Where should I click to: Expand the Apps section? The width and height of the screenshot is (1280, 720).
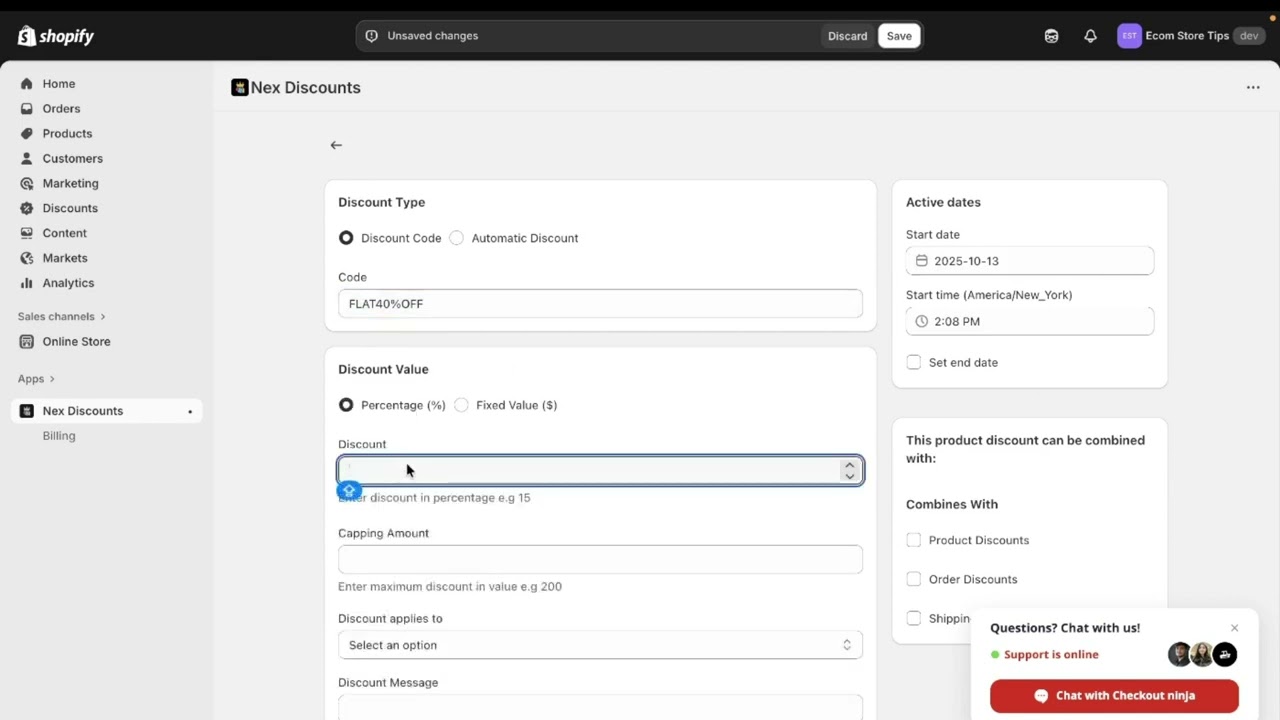pos(36,379)
